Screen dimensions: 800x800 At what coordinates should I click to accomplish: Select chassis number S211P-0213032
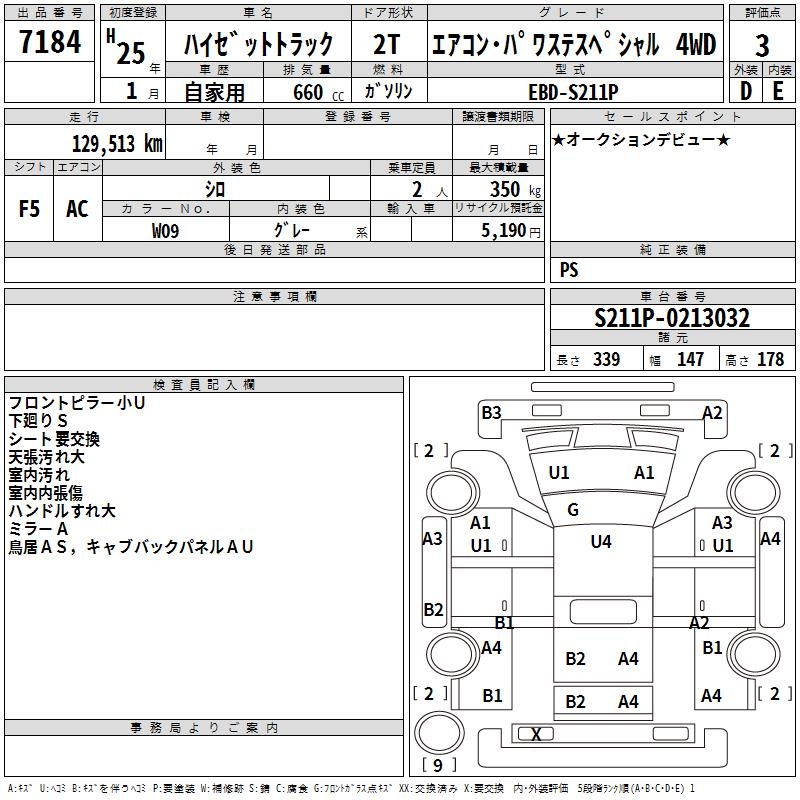[672, 318]
